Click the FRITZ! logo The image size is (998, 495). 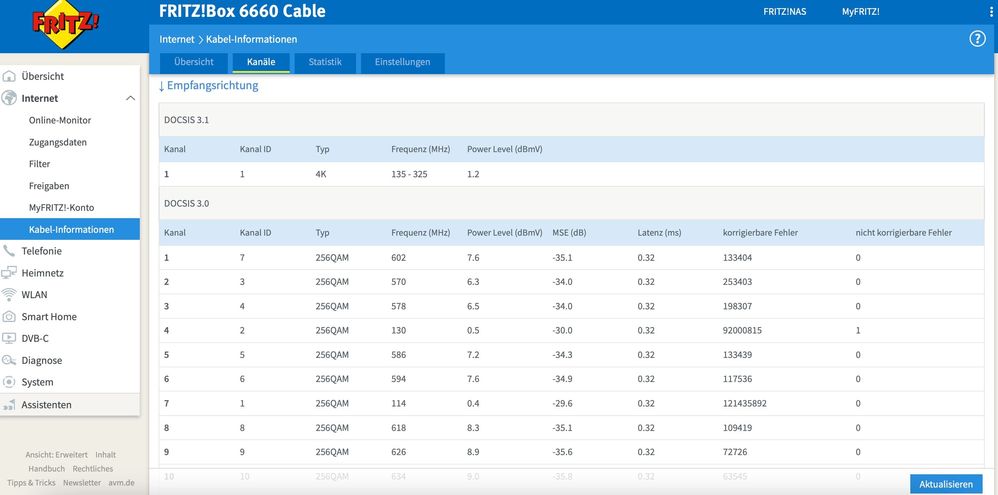point(66,24)
